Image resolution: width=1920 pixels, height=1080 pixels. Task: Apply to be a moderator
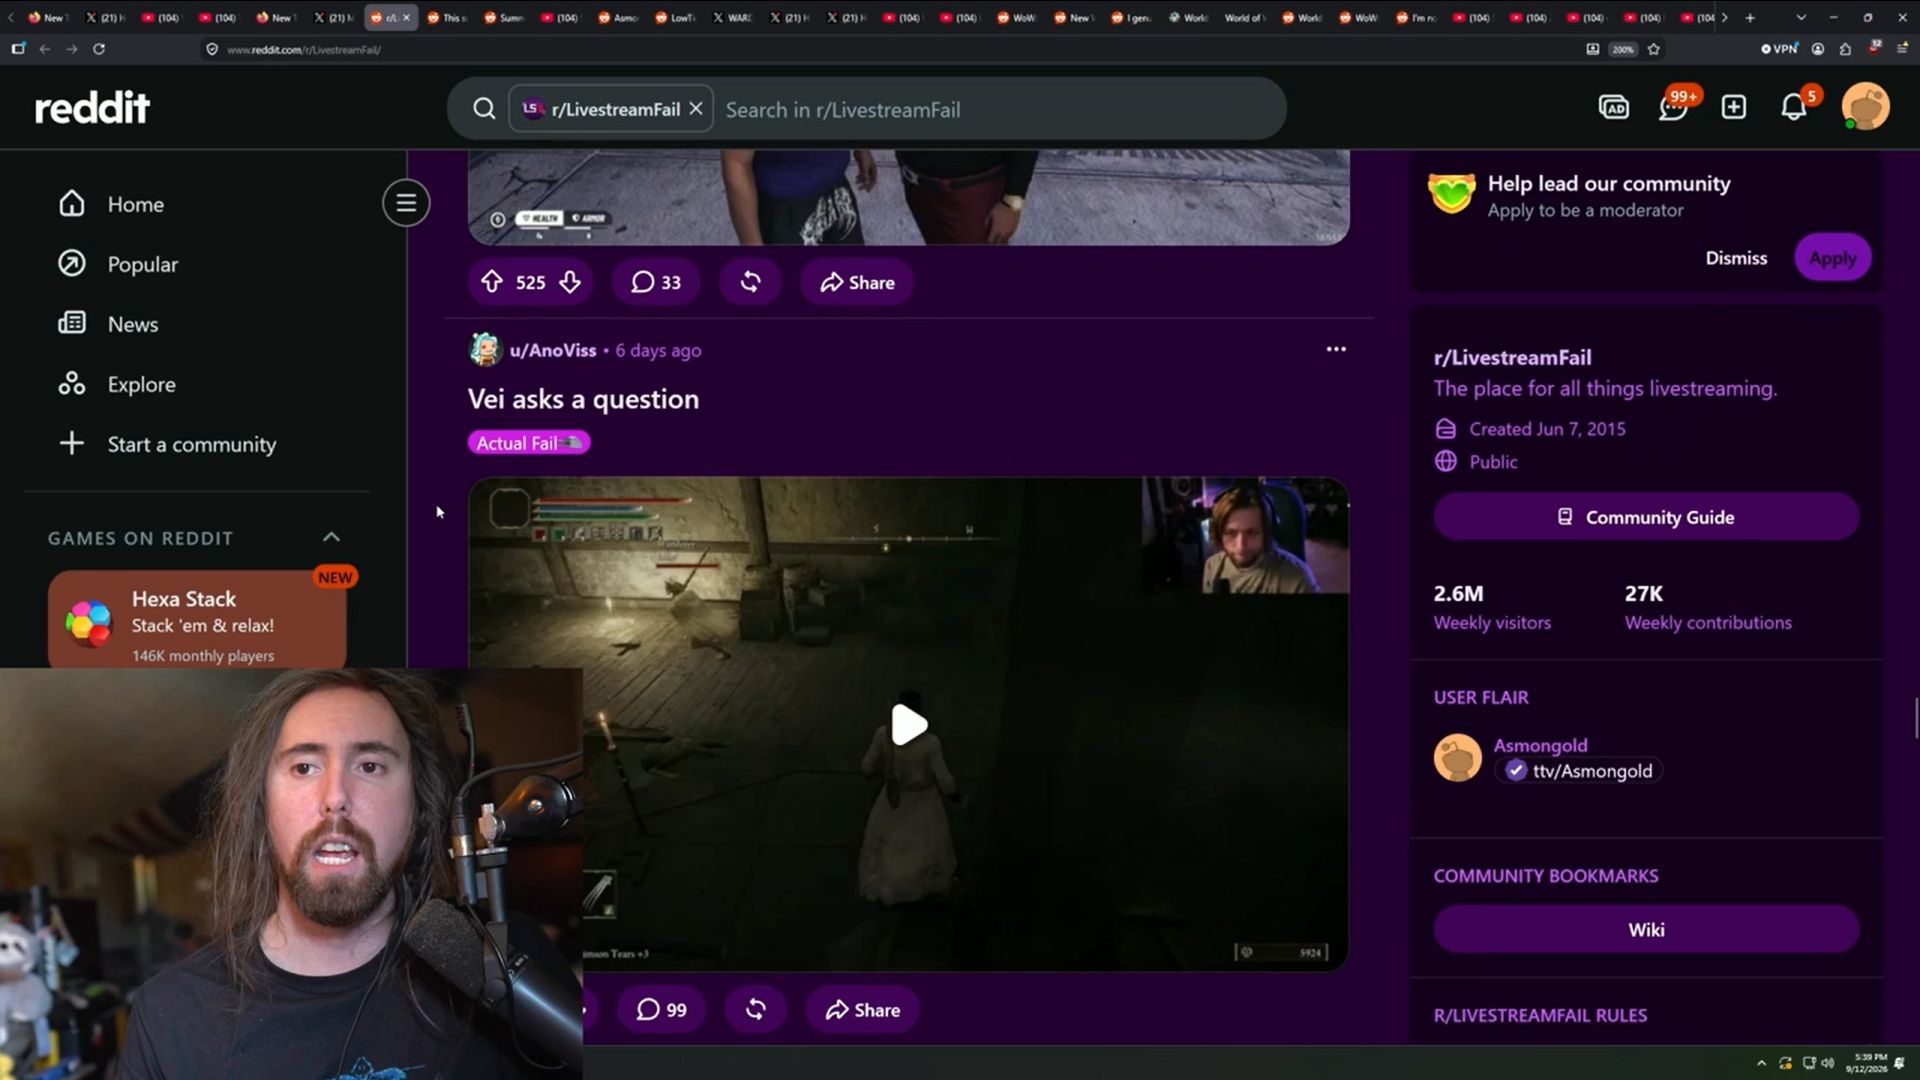pos(1832,258)
